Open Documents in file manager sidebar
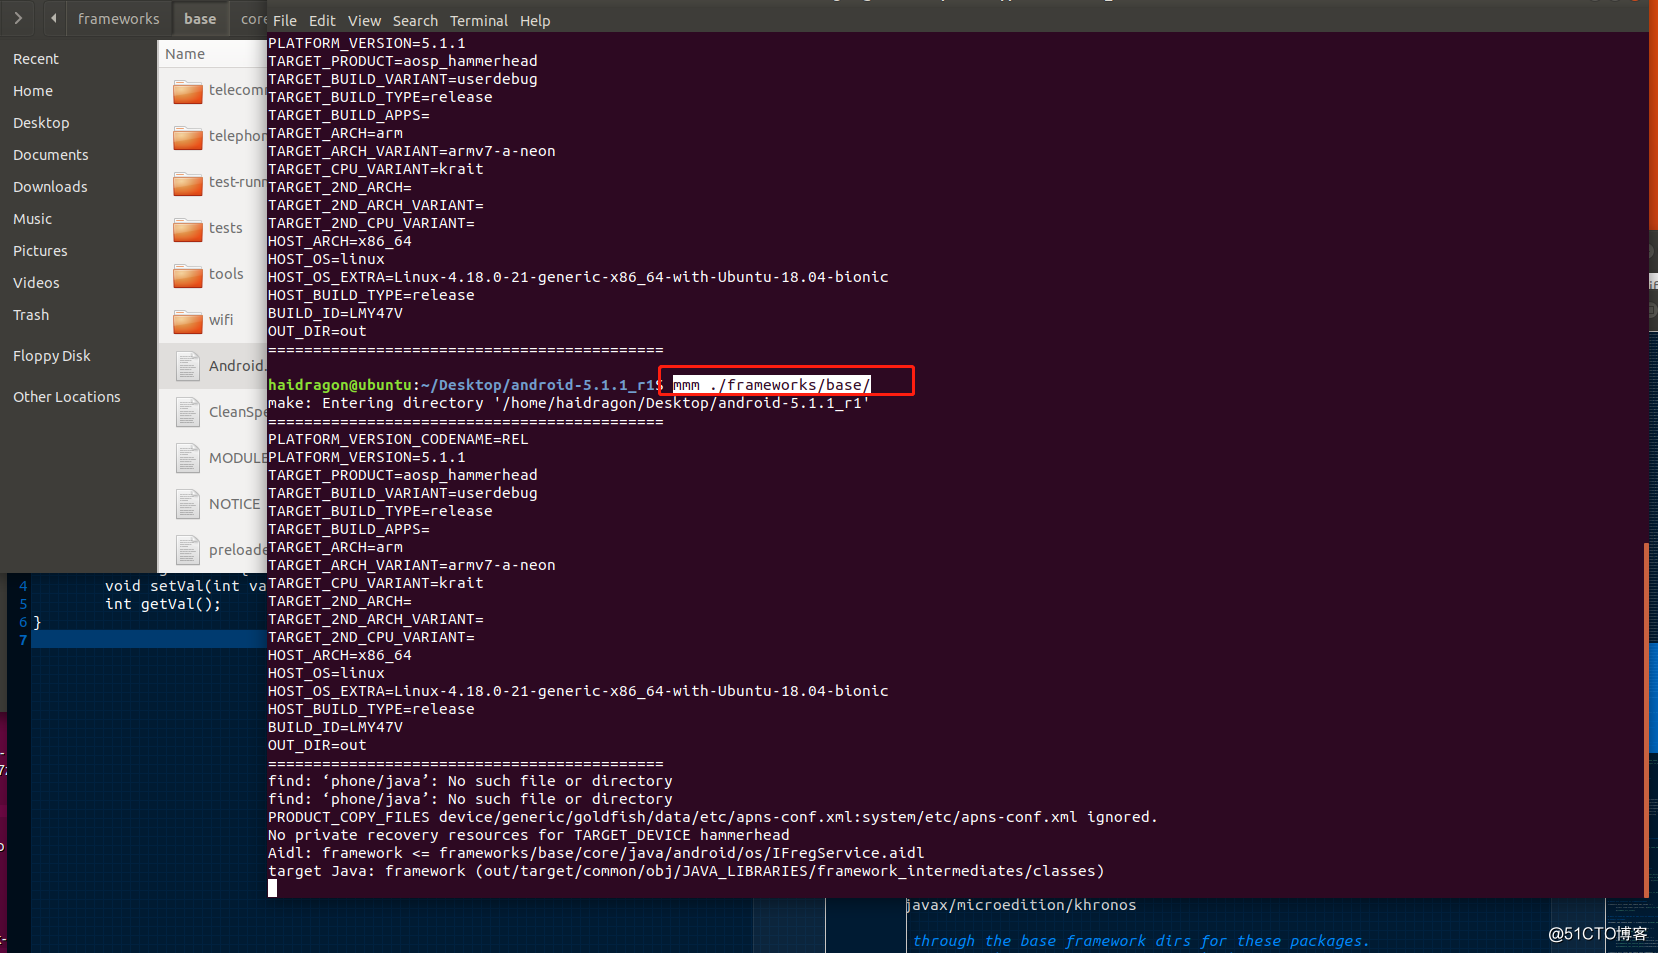 click(x=51, y=155)
